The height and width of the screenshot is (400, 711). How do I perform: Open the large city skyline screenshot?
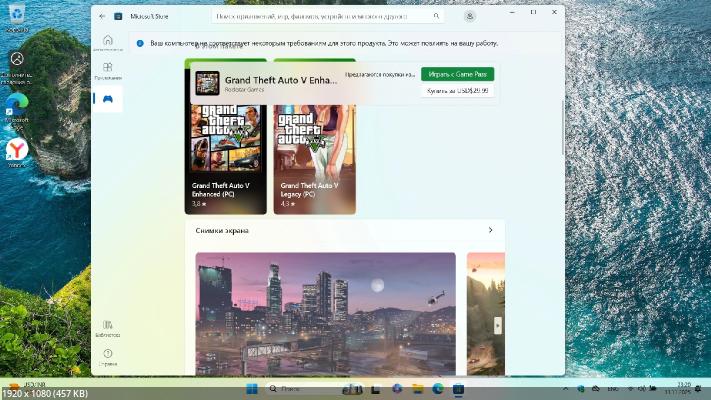(x=325, y=312)
